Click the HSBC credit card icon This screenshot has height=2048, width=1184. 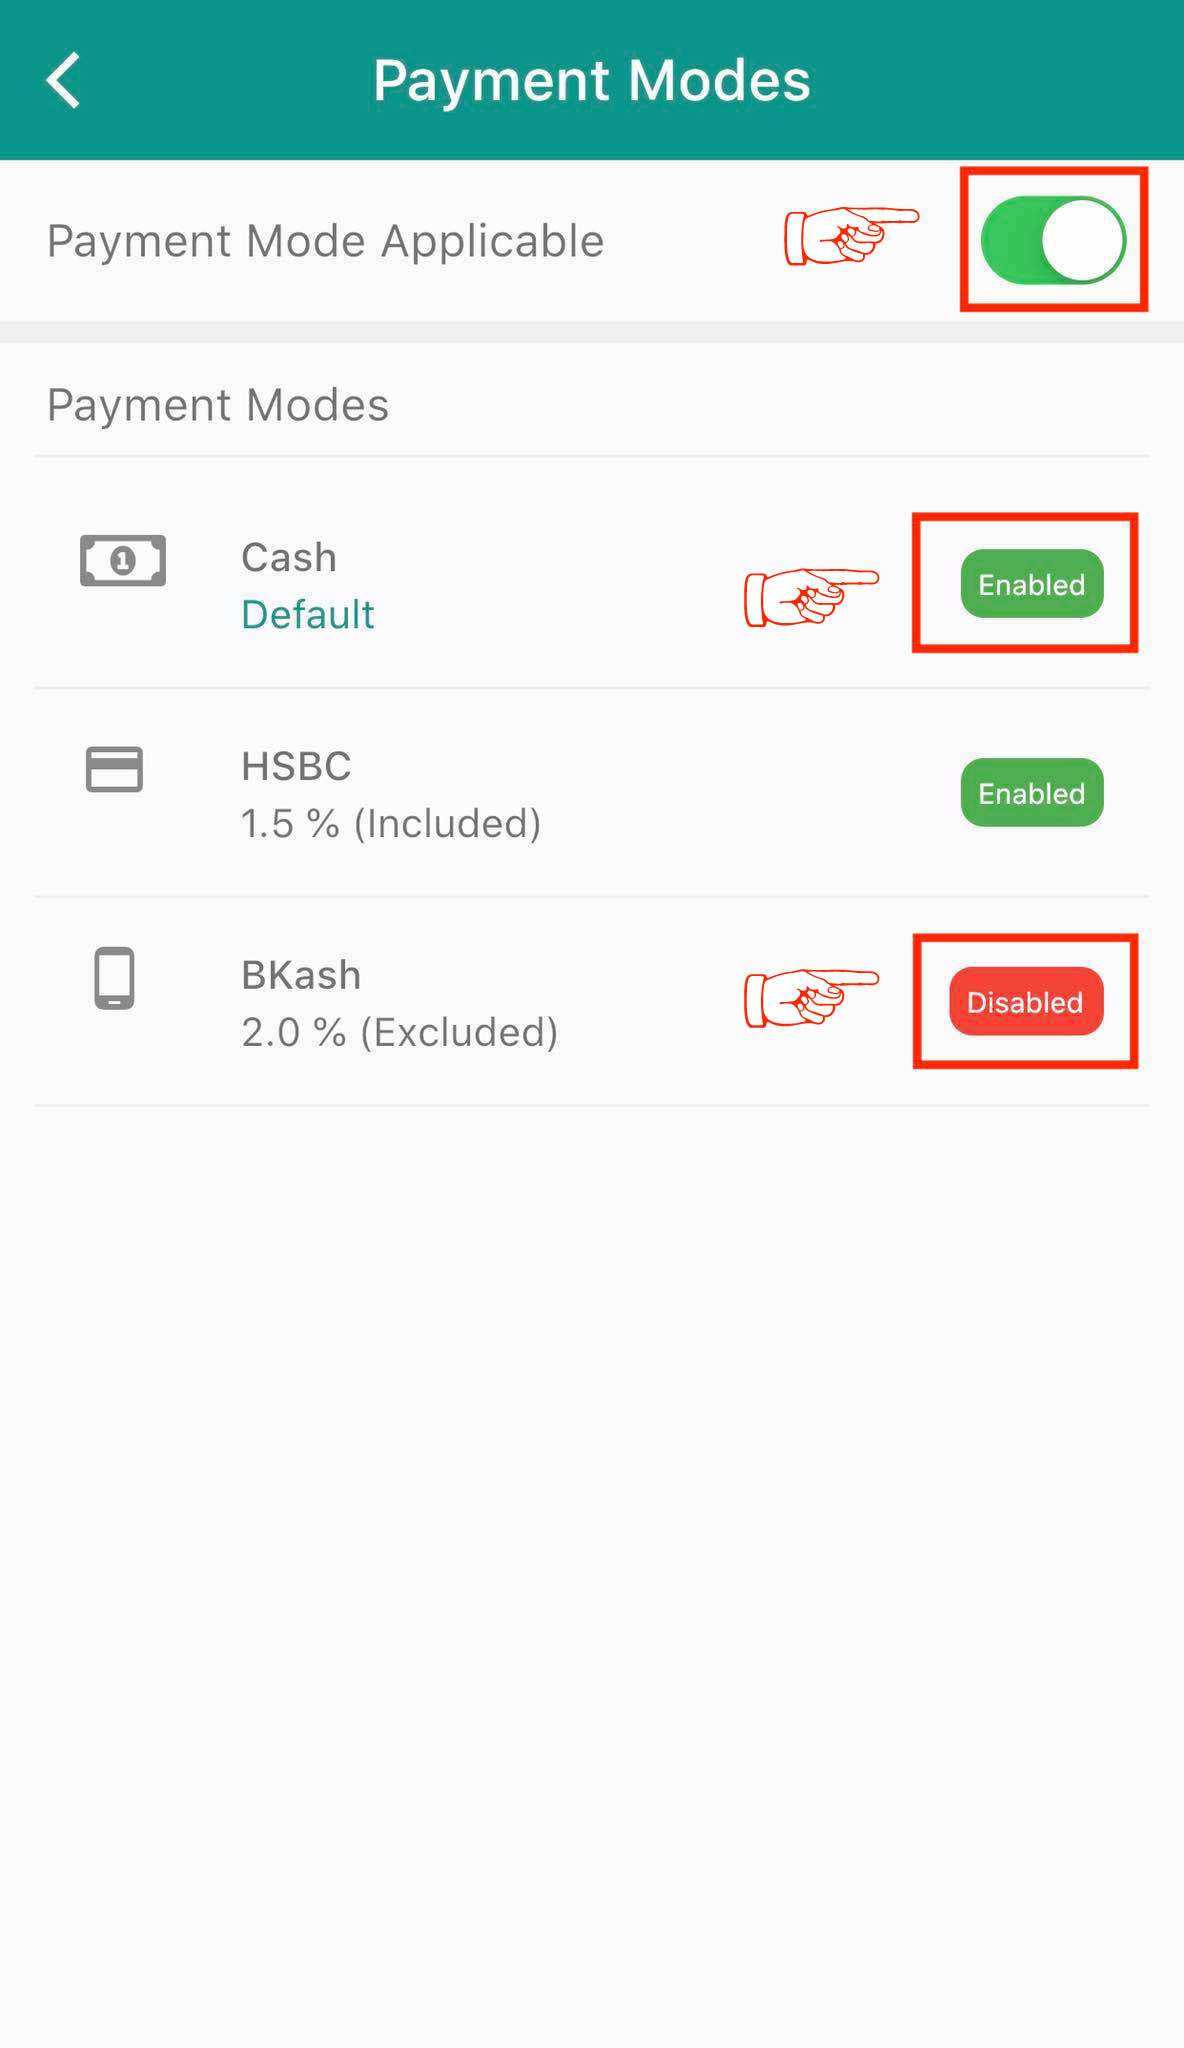pos(114,769)
